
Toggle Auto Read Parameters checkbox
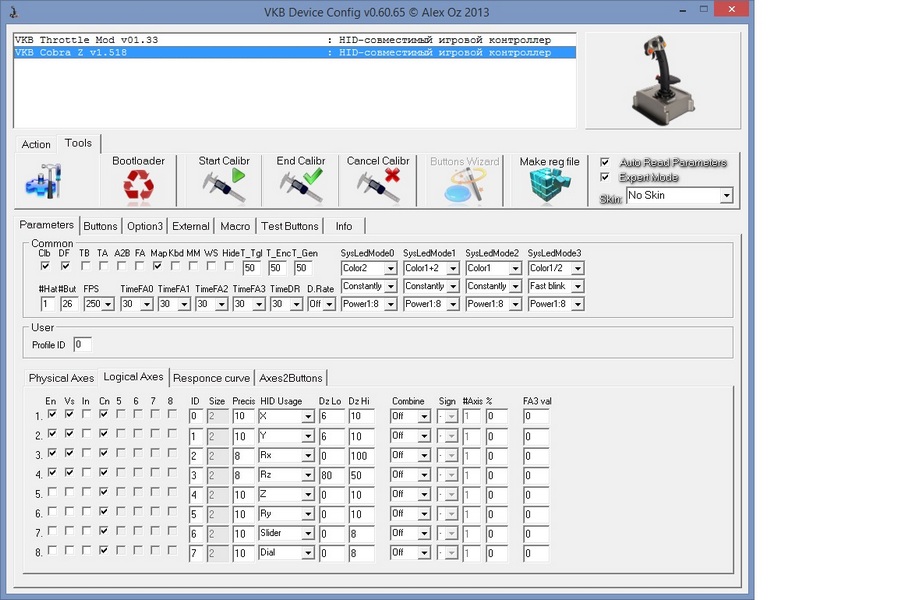click(604, 163)
